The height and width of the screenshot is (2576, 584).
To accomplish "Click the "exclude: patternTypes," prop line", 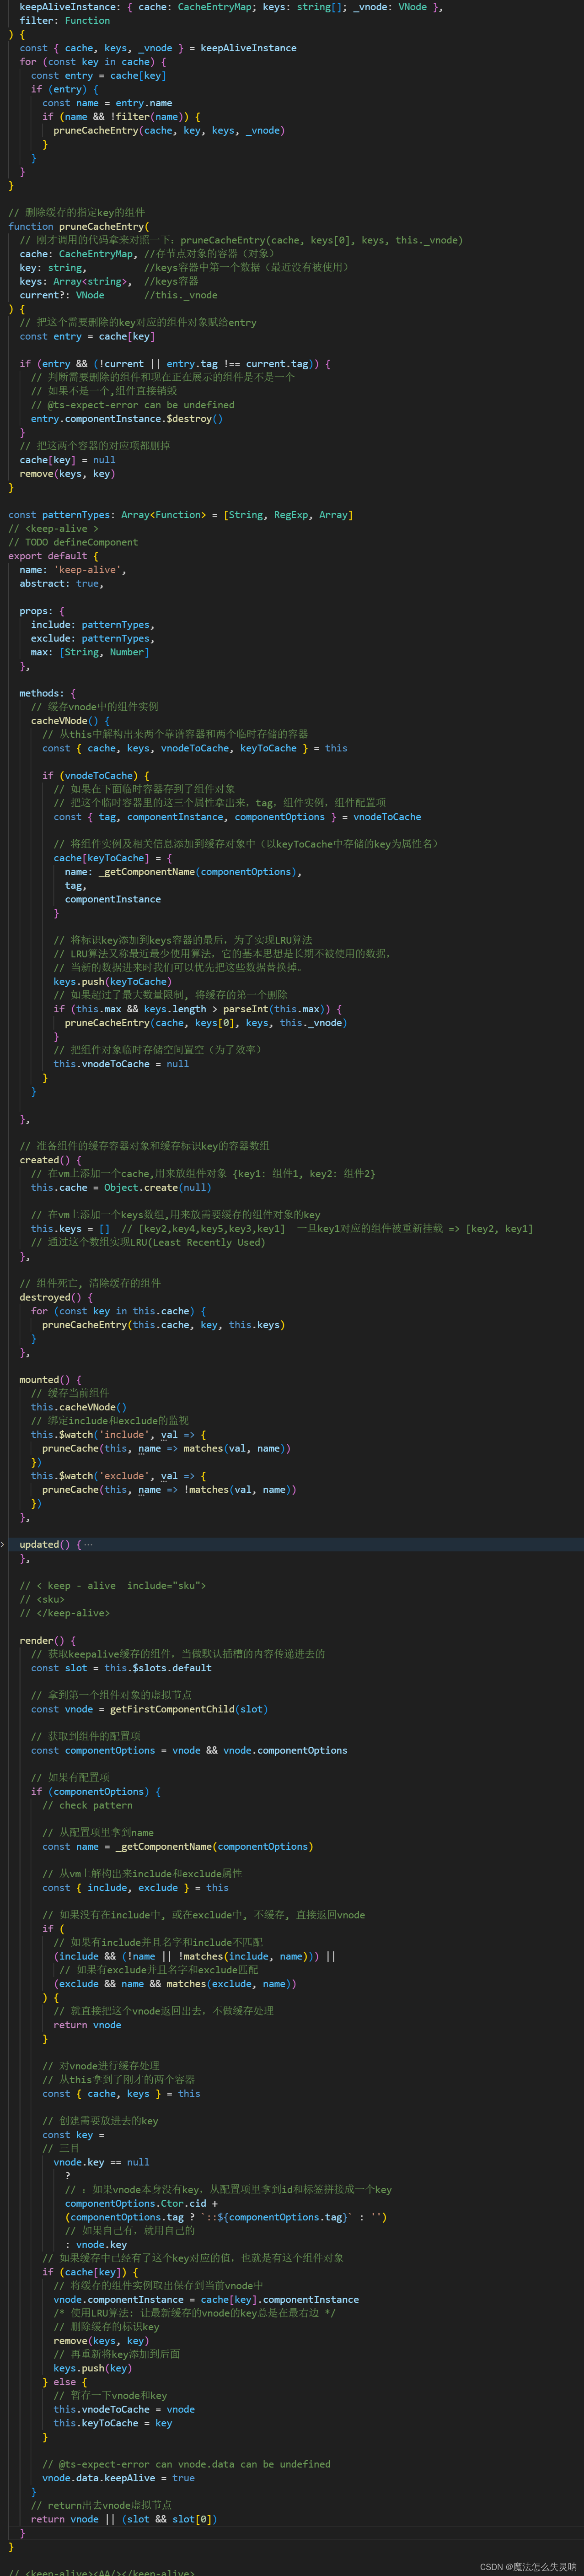I will pyautogui.click(x=93, y=638).
